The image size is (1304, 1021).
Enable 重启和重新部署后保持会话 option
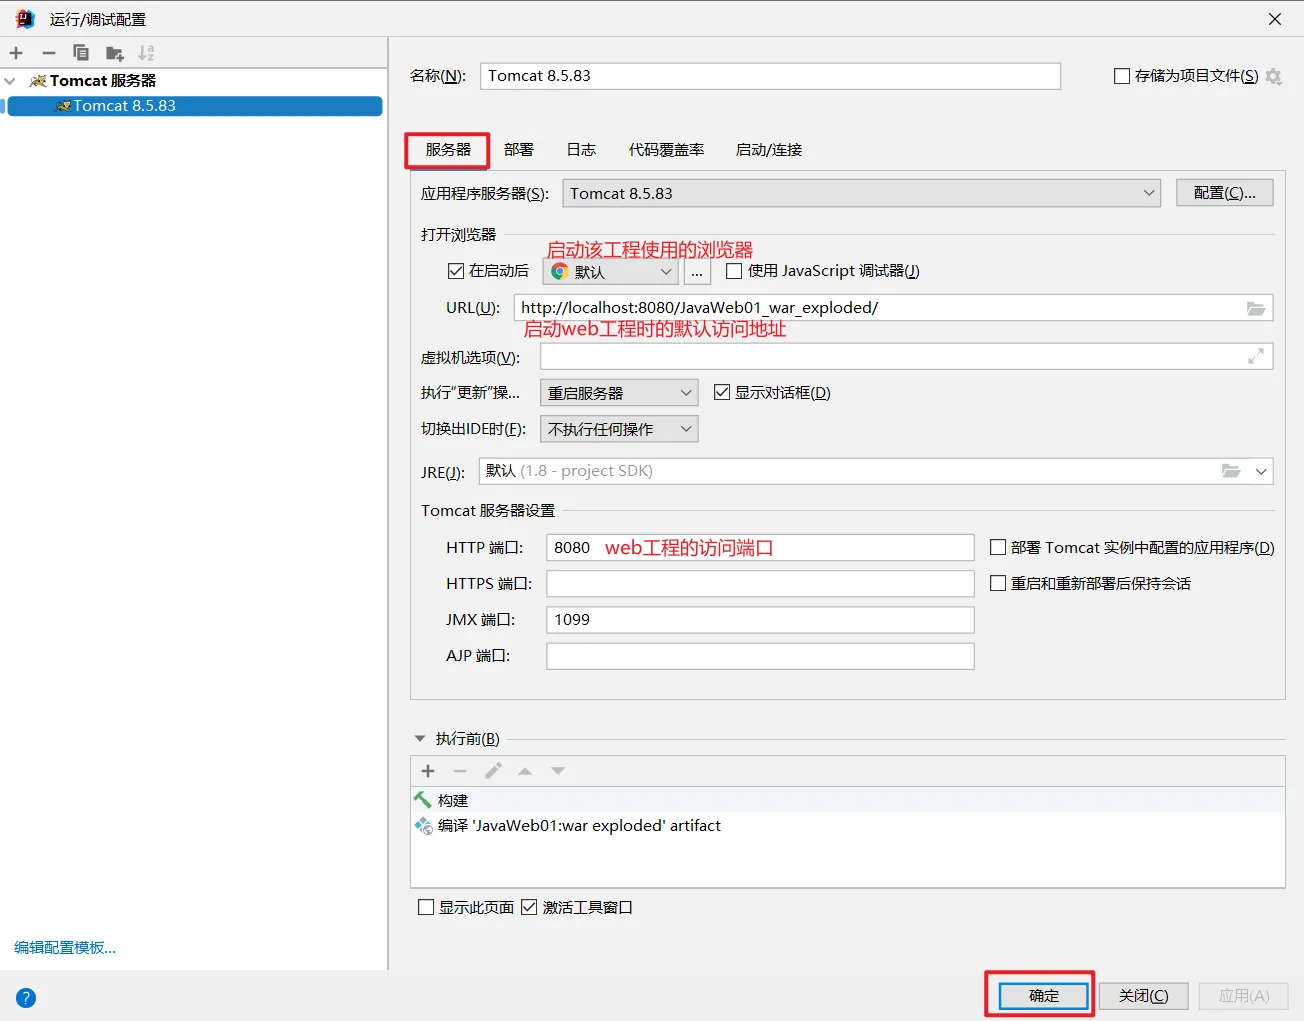pyautogui.click(x=998, y=583)
